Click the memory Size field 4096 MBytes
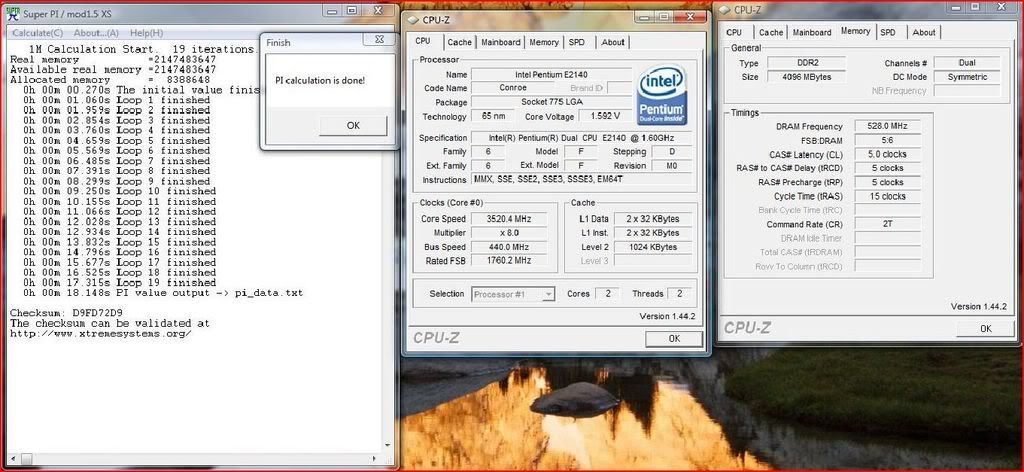Image resolution: width=1024 pixels, height=472 pixels. 806,76
